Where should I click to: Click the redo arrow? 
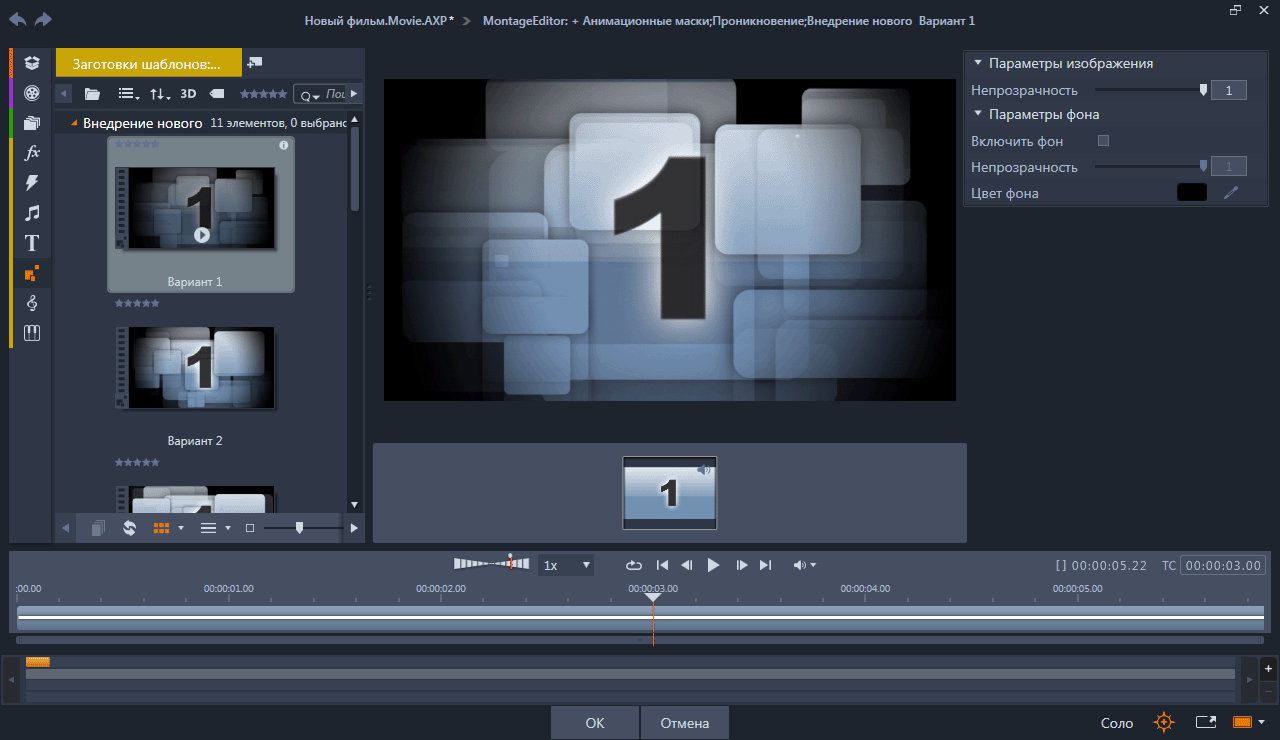point(42,20)
